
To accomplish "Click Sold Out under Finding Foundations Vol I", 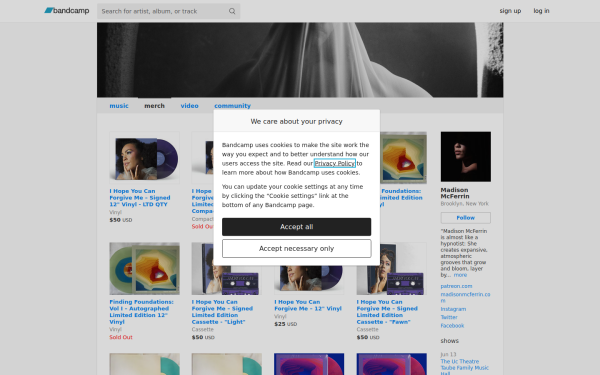I will (x=121, y=337).
